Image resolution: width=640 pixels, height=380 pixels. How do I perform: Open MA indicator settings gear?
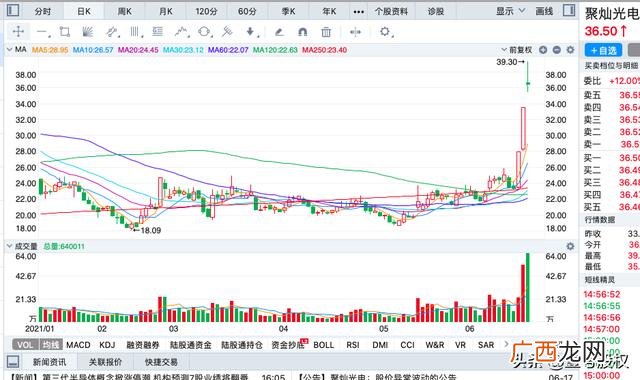tap(570, 50)
